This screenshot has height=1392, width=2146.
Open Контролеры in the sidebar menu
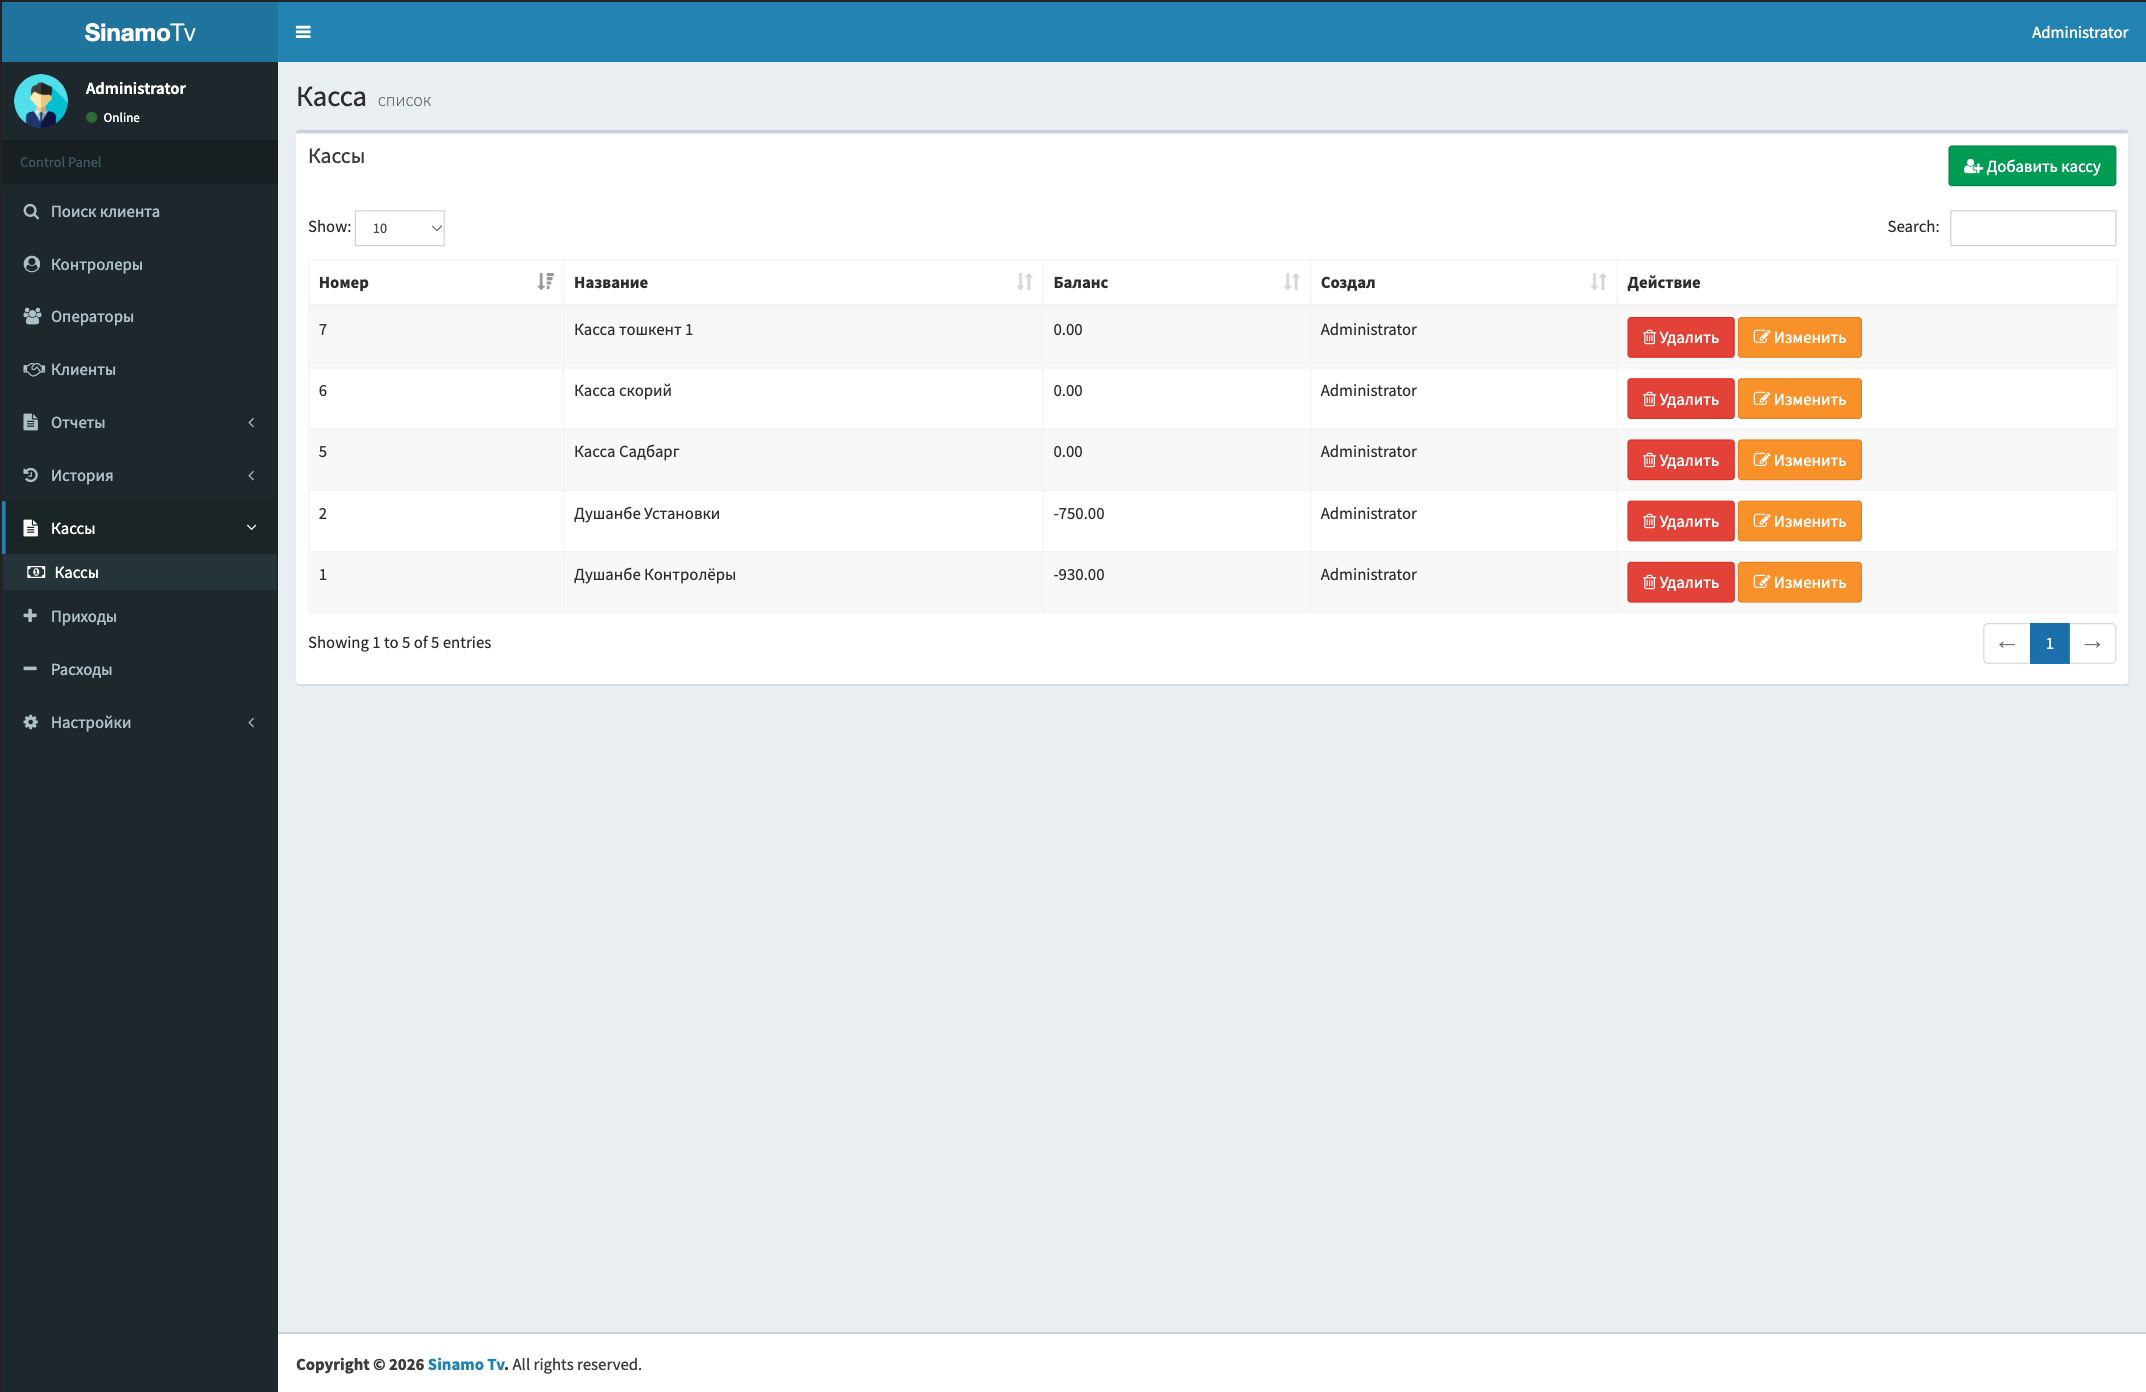click(139, 264)
